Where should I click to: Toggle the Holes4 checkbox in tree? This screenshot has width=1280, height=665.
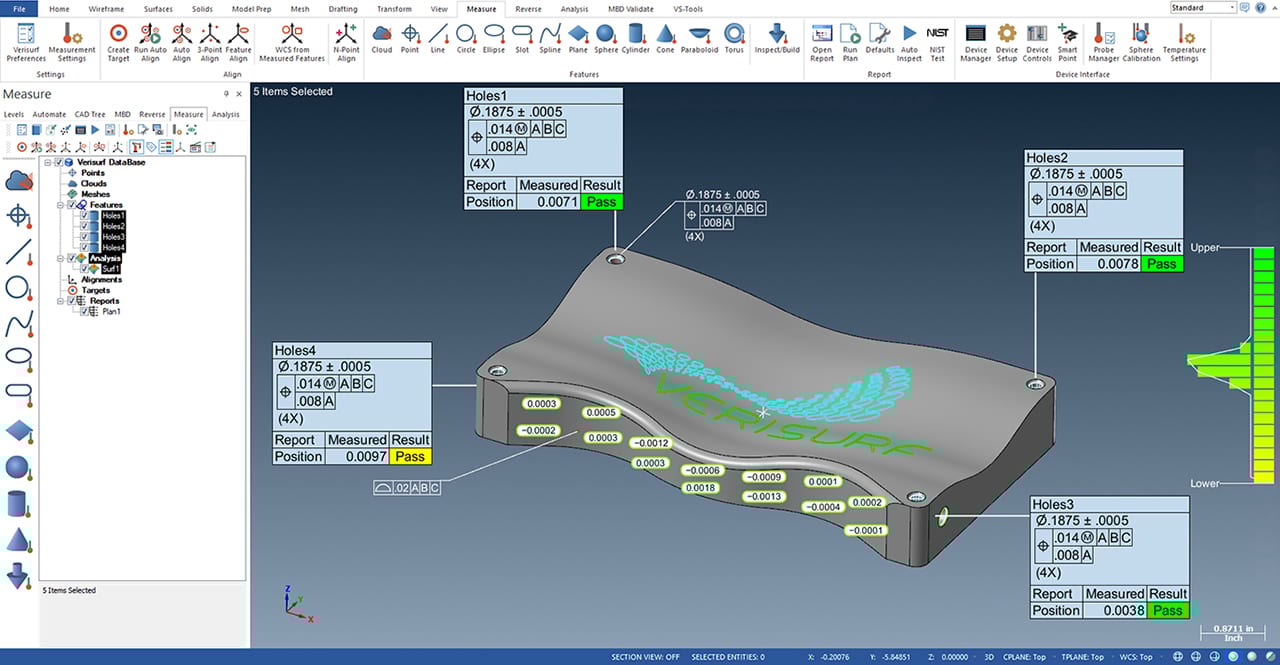pyautogui.click(x=84, y=247)
